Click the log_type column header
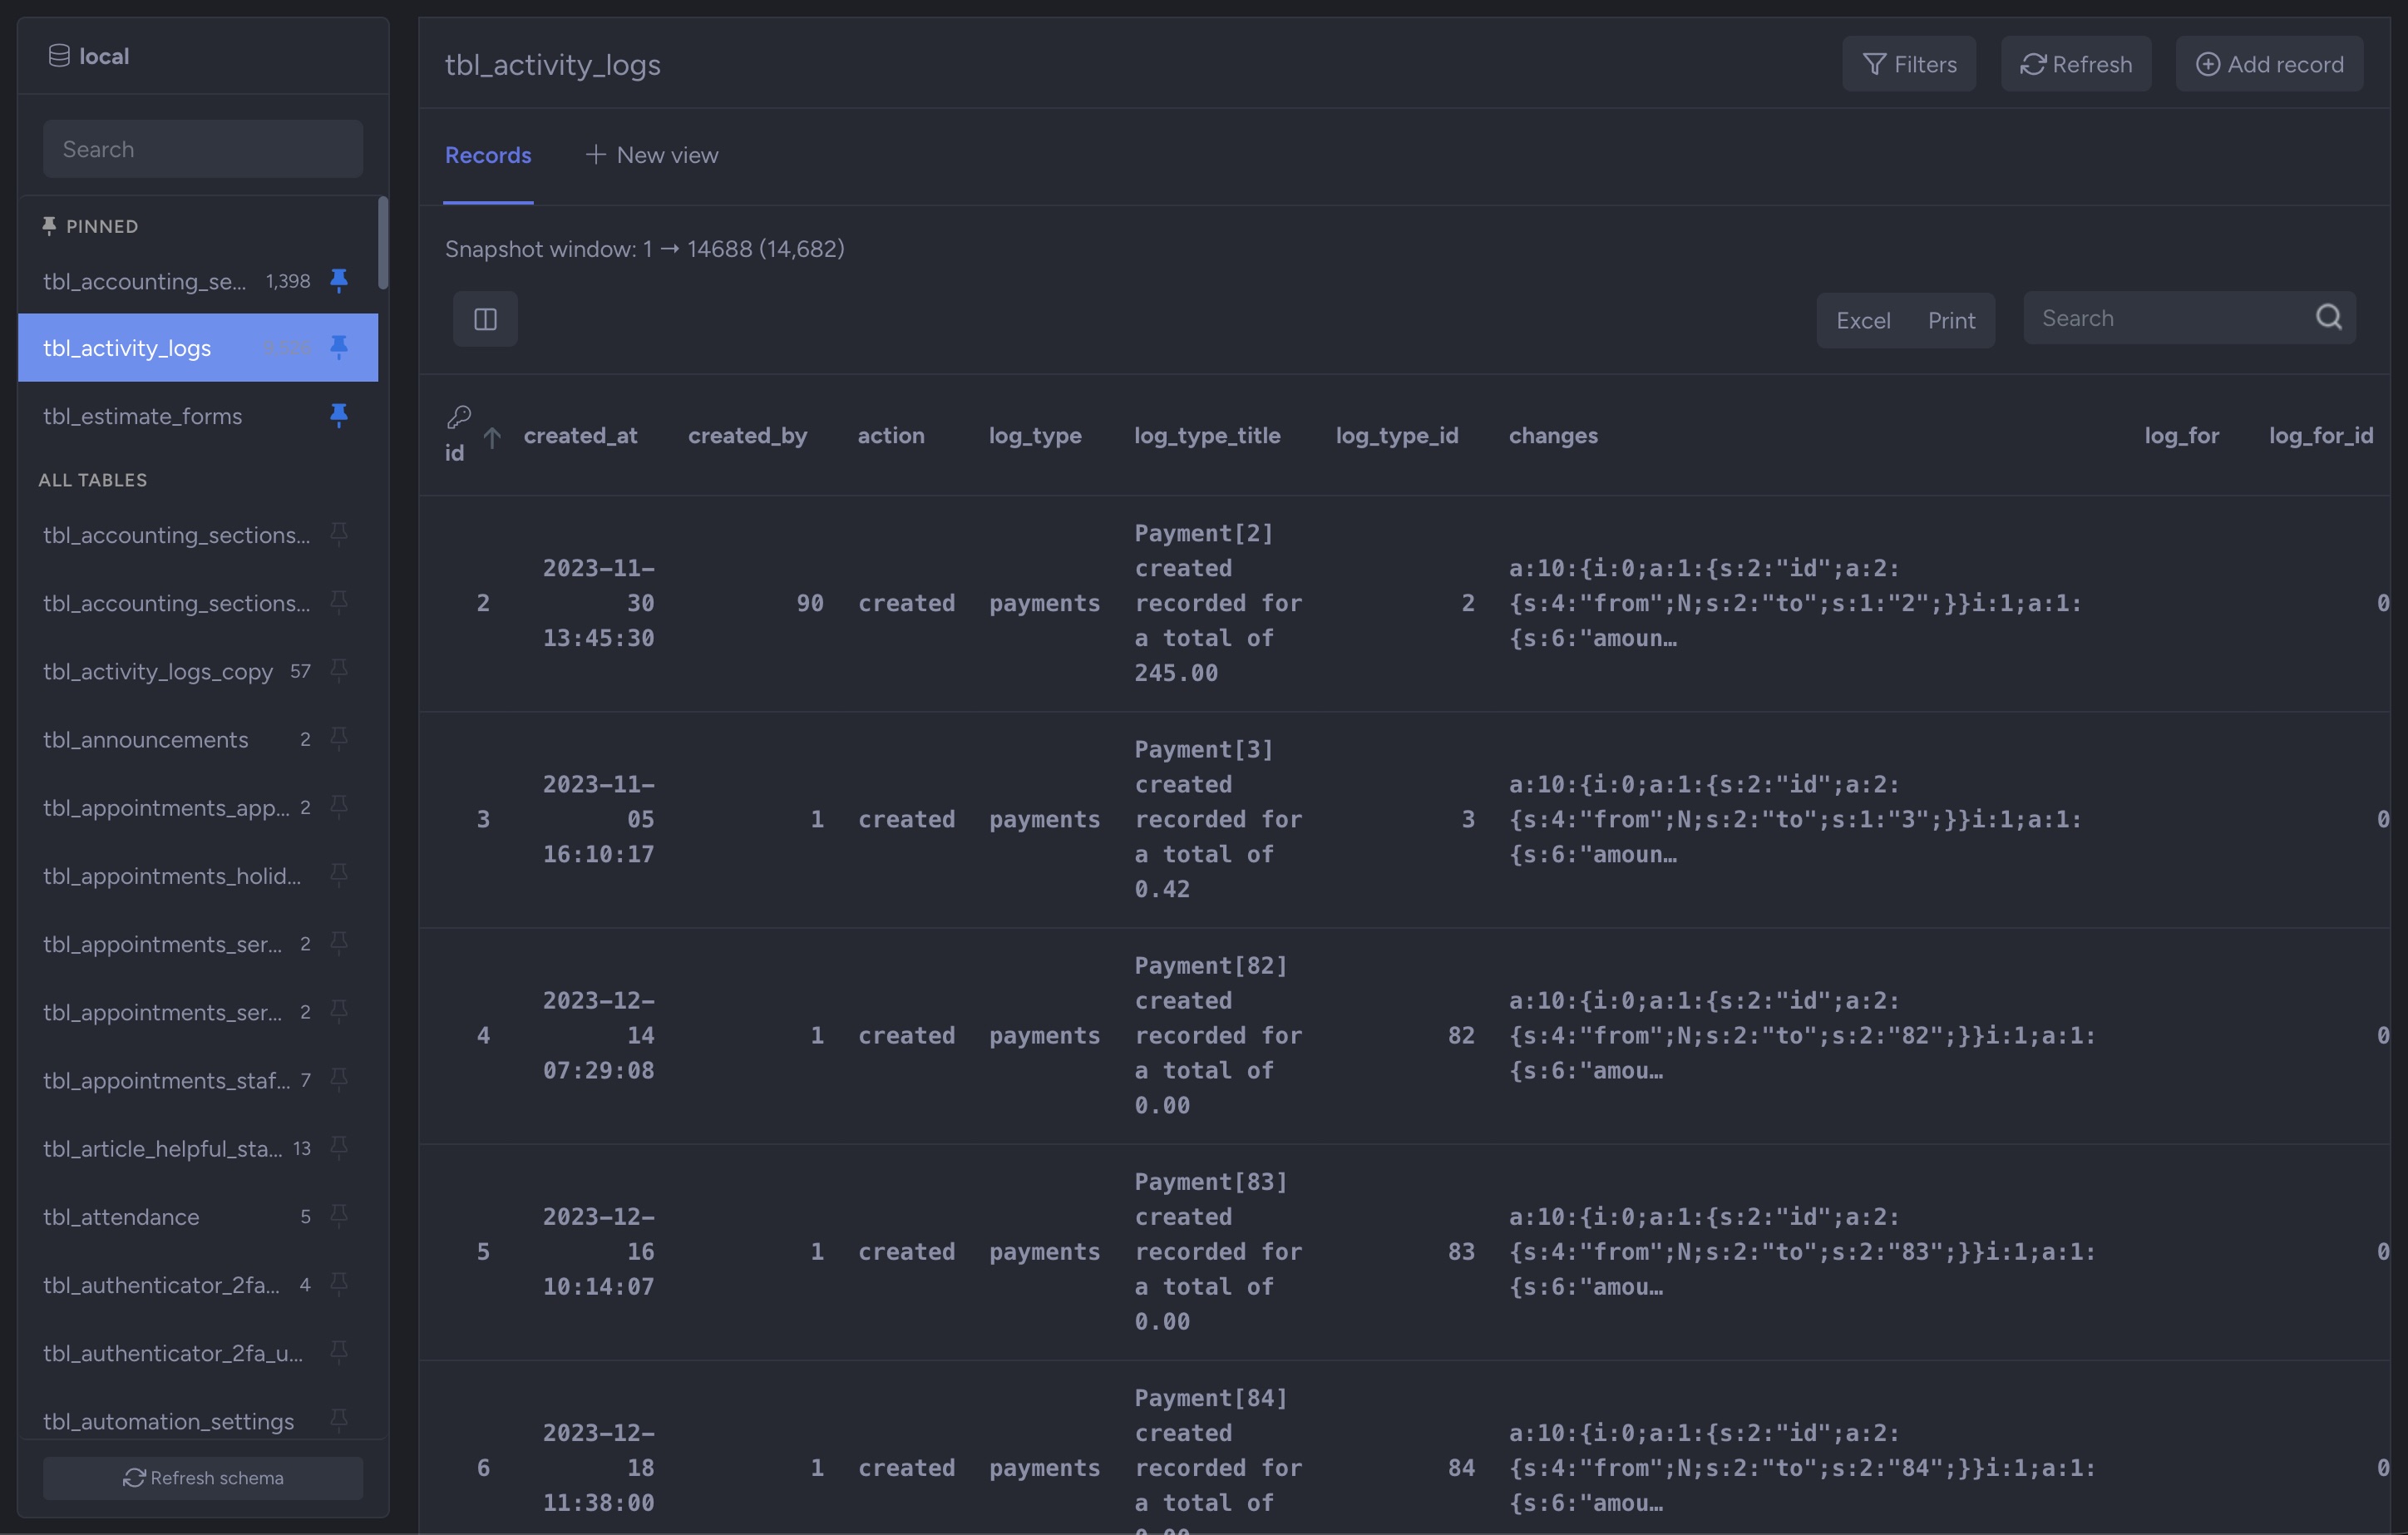Screen dimensions: 2408x1535 point(1035,435)
